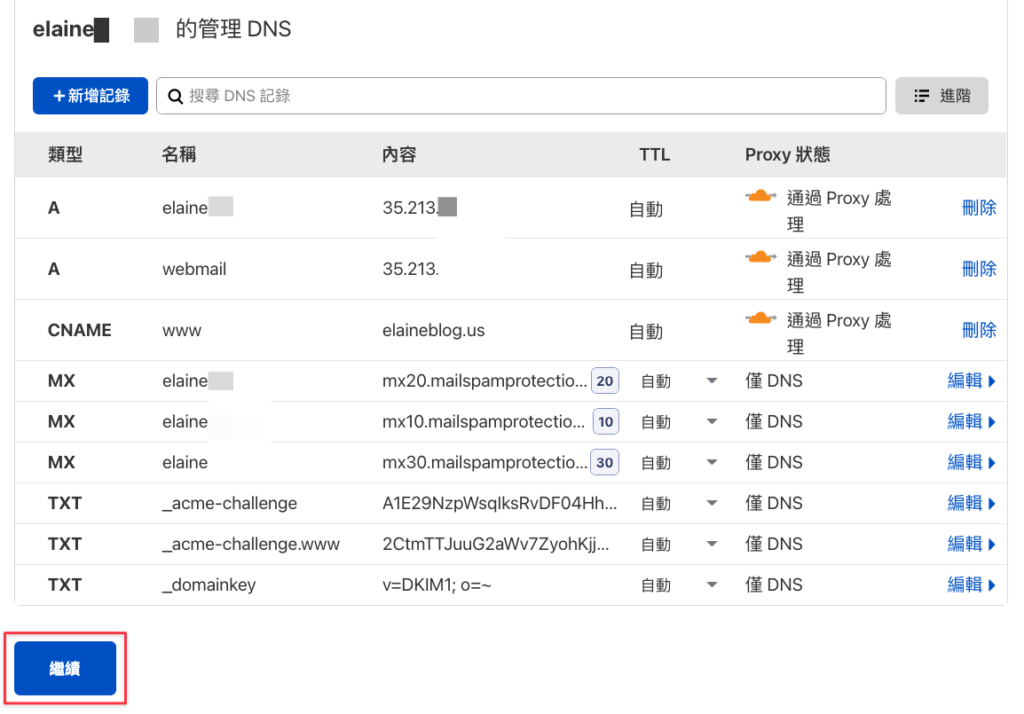Screen dimensions: 1024x714
Task: Open the TTL dropdown for the mx20 MX record
Action: [x=712, y=381]
